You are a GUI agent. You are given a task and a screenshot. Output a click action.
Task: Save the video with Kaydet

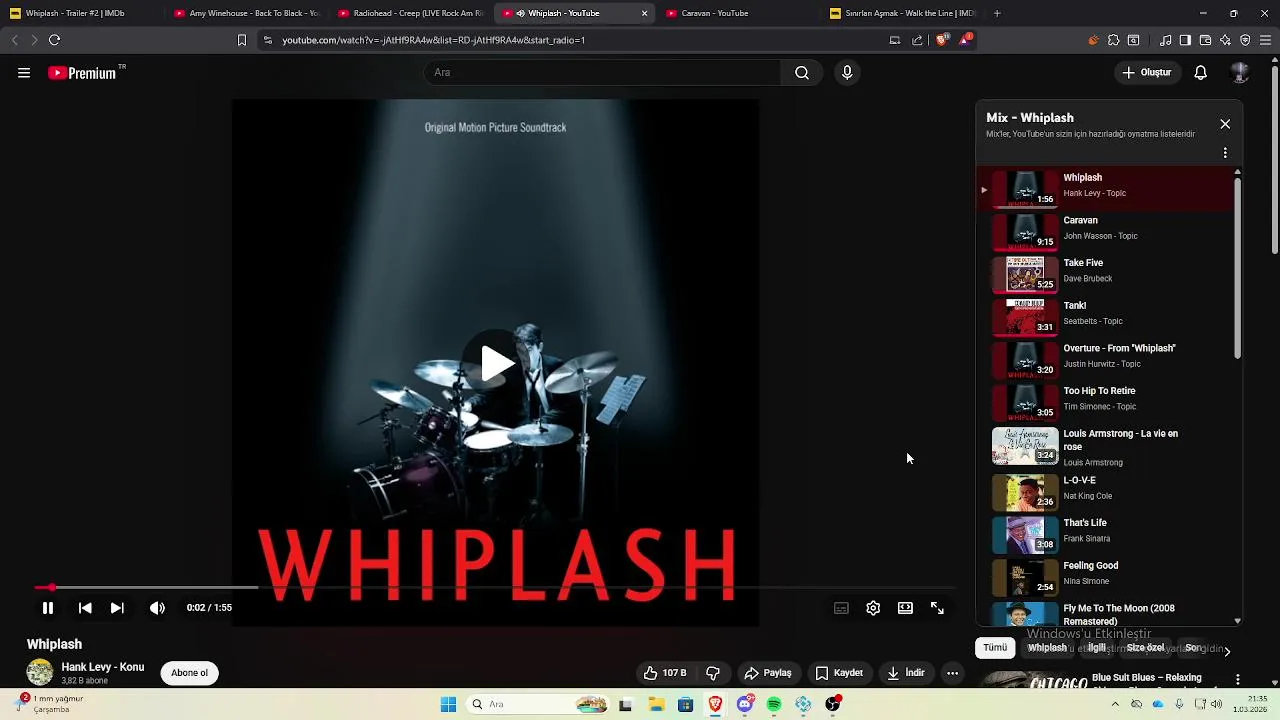pyautogui.click(x=839, y=673)
